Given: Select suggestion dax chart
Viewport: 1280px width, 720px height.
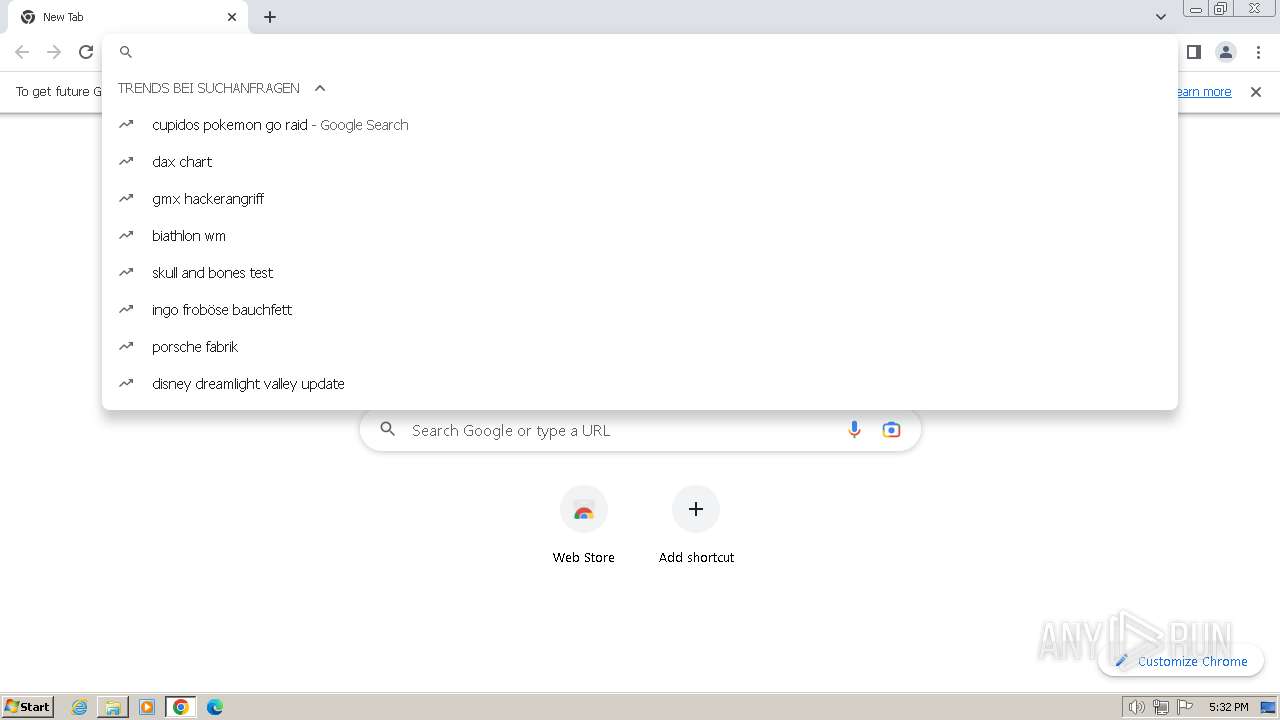Looking at the screenshot, I should pos(640,162).
